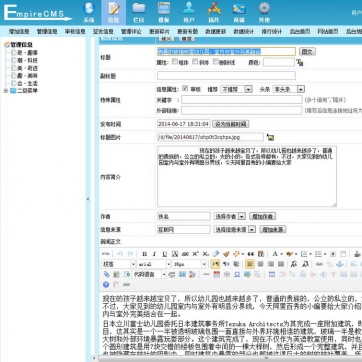Check the 删除线 strikethrough checkbox

216,62
